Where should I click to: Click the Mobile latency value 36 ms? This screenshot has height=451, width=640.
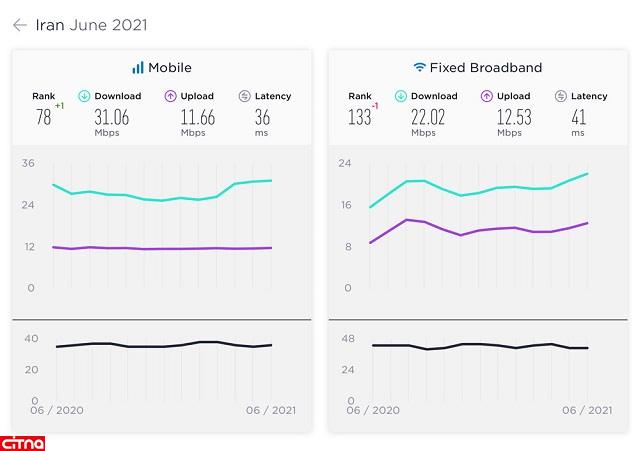(x=262, y=119)
